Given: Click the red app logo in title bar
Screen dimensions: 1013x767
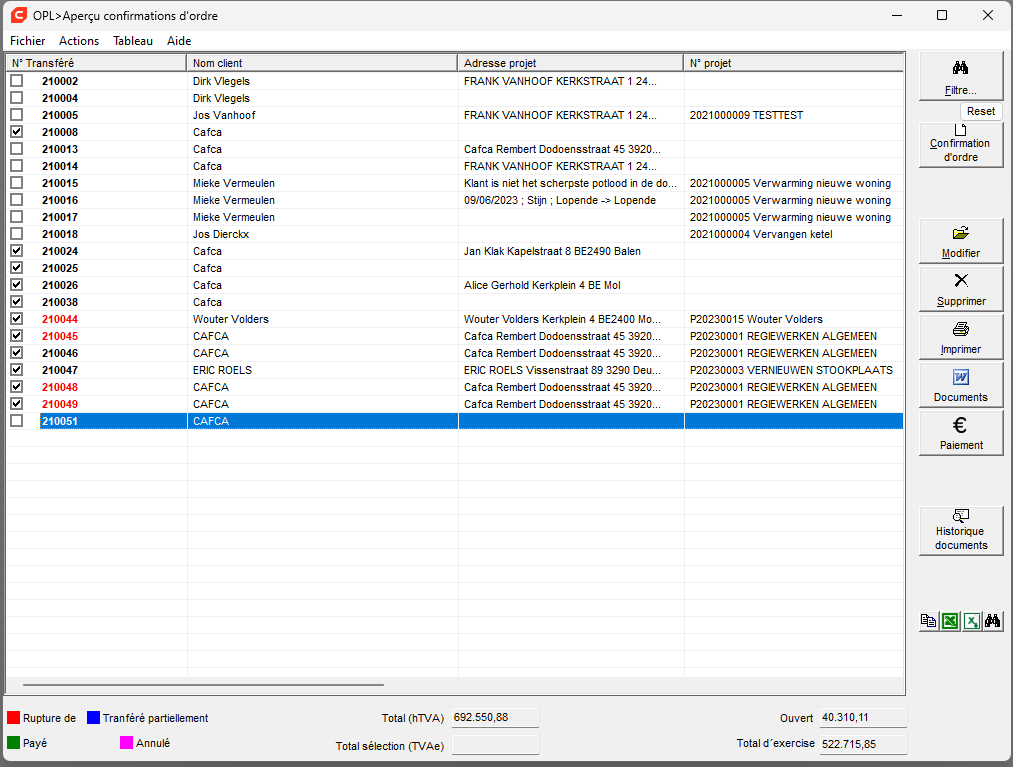Looking at the screenshot, I should 19,15.
